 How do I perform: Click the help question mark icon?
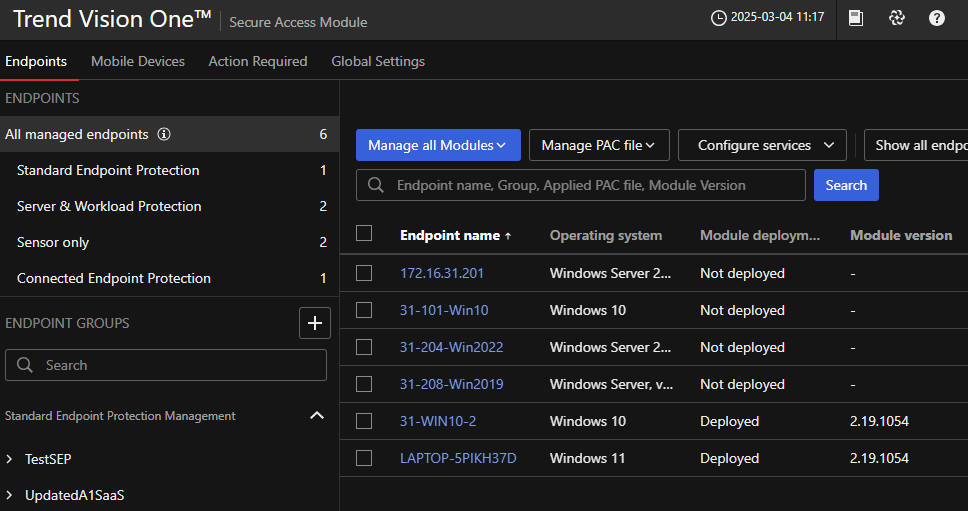click(x=936, y=18)
